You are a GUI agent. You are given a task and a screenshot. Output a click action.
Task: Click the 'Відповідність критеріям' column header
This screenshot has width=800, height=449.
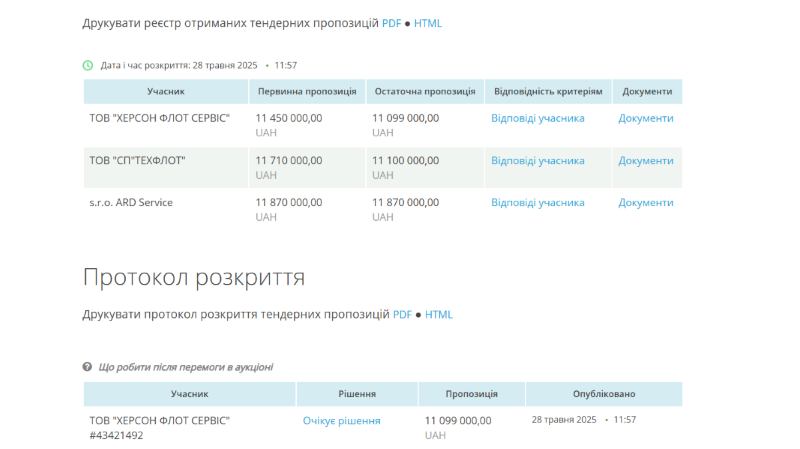coord(548,91)
